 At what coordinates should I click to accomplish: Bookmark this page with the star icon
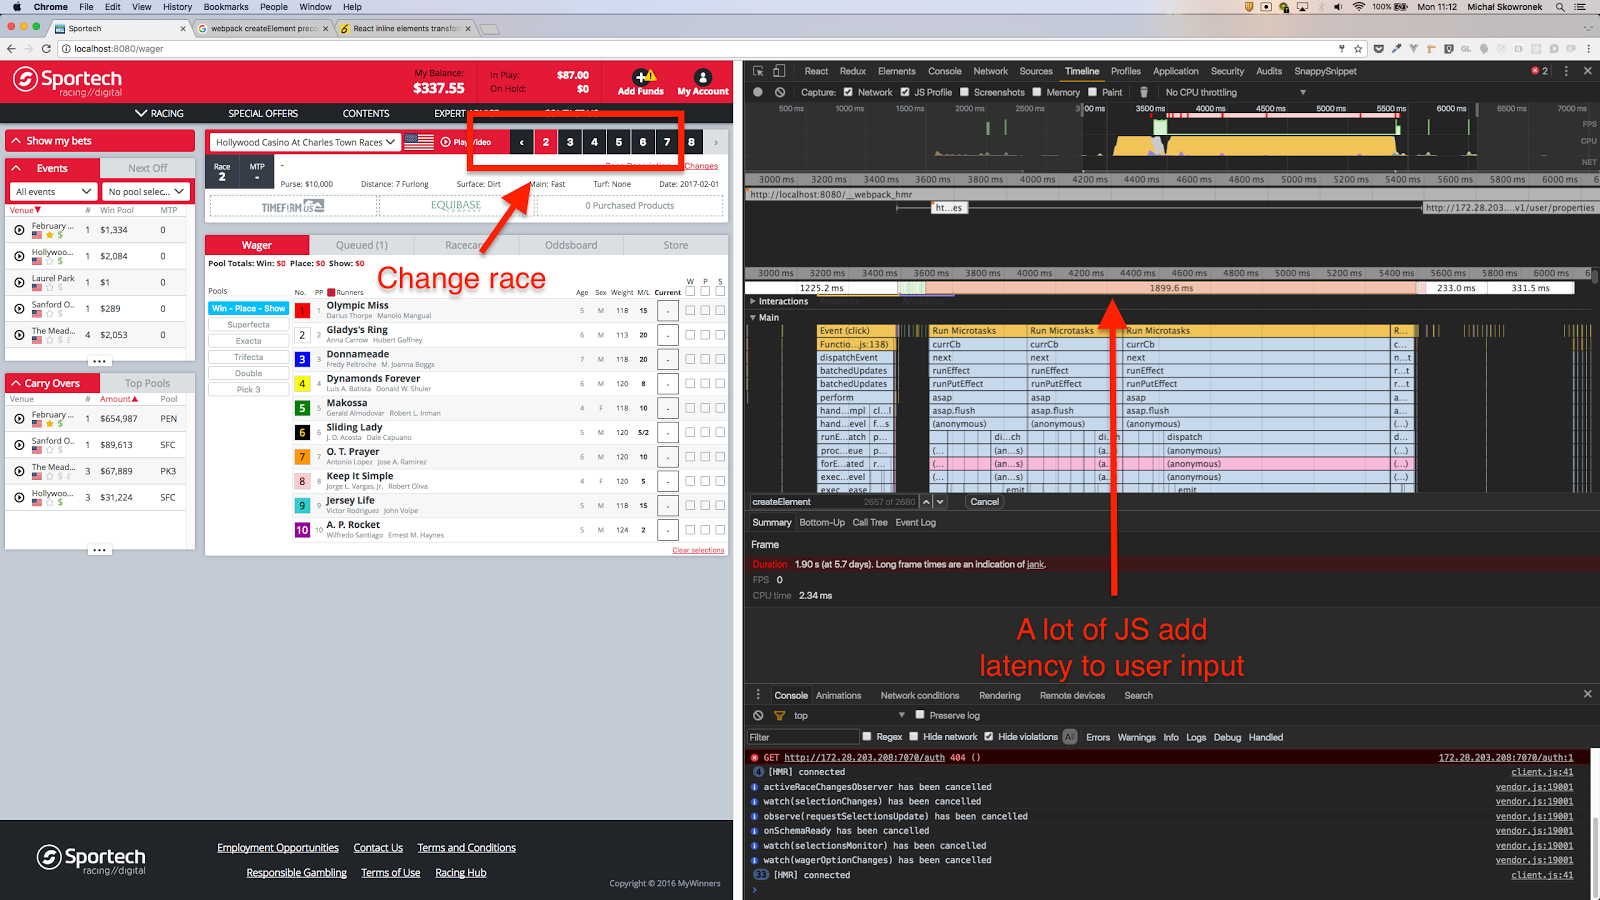[1358, 48]
